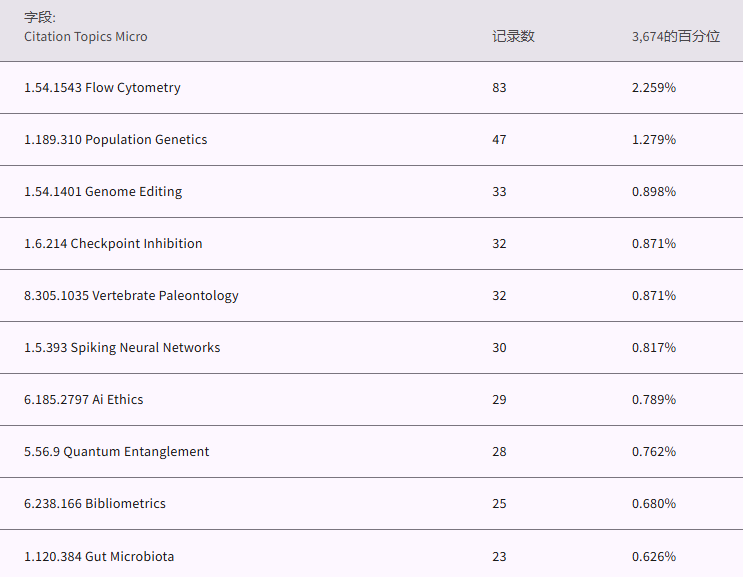The height and width of the screenshot is (577, 743).
Task: Choose the Checkpoint Inhibition topic
Action: click(x=113, y=244)
